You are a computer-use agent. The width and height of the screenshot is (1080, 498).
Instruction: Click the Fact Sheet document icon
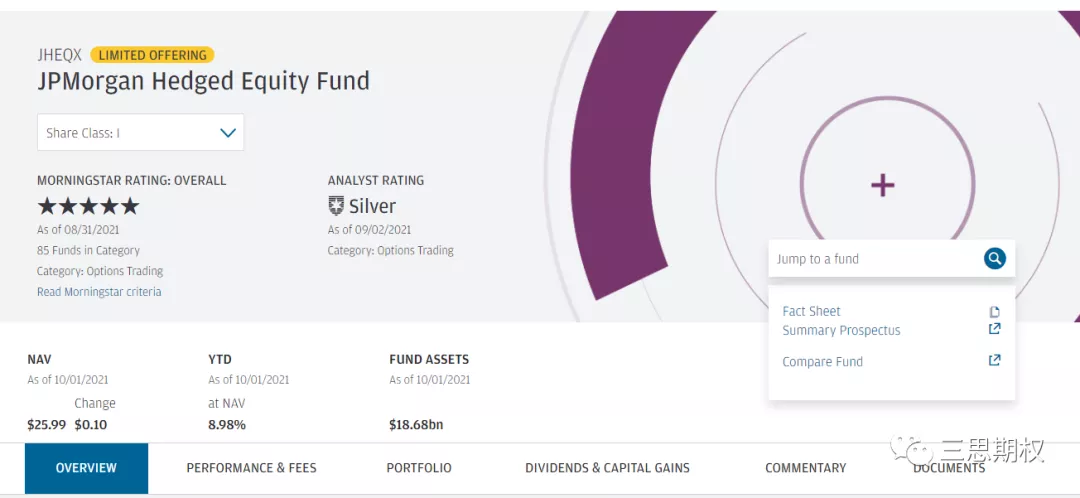pos(994,312)
